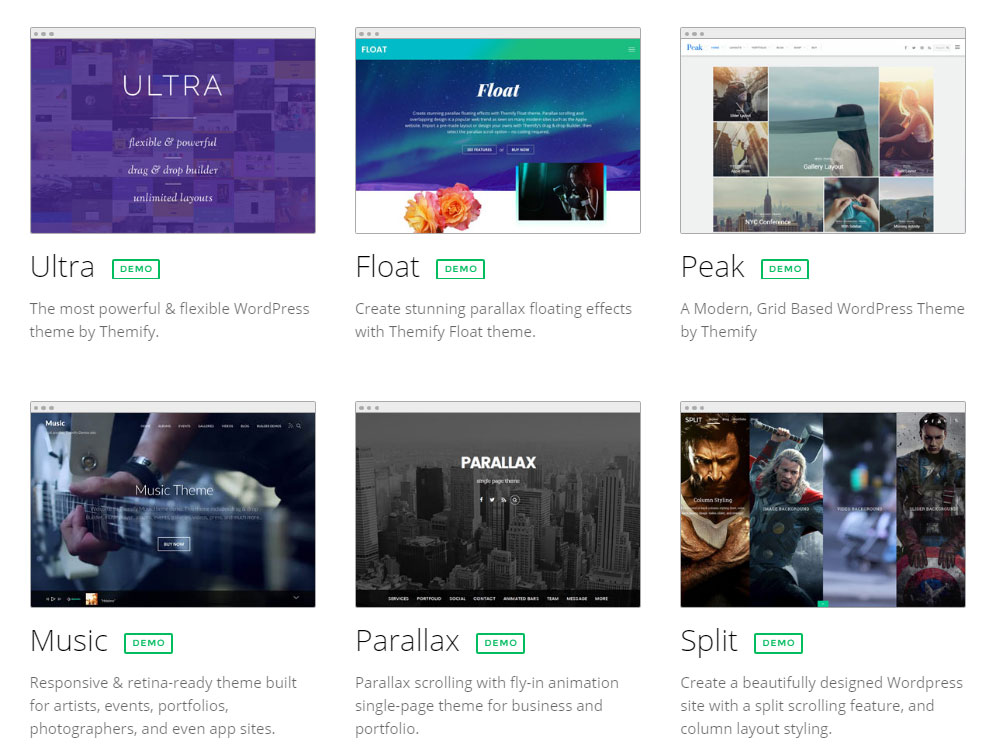This screenshot has height=756, width=1000.
Task: Select the Music theme guitar preview
Action: coord(173,505)
